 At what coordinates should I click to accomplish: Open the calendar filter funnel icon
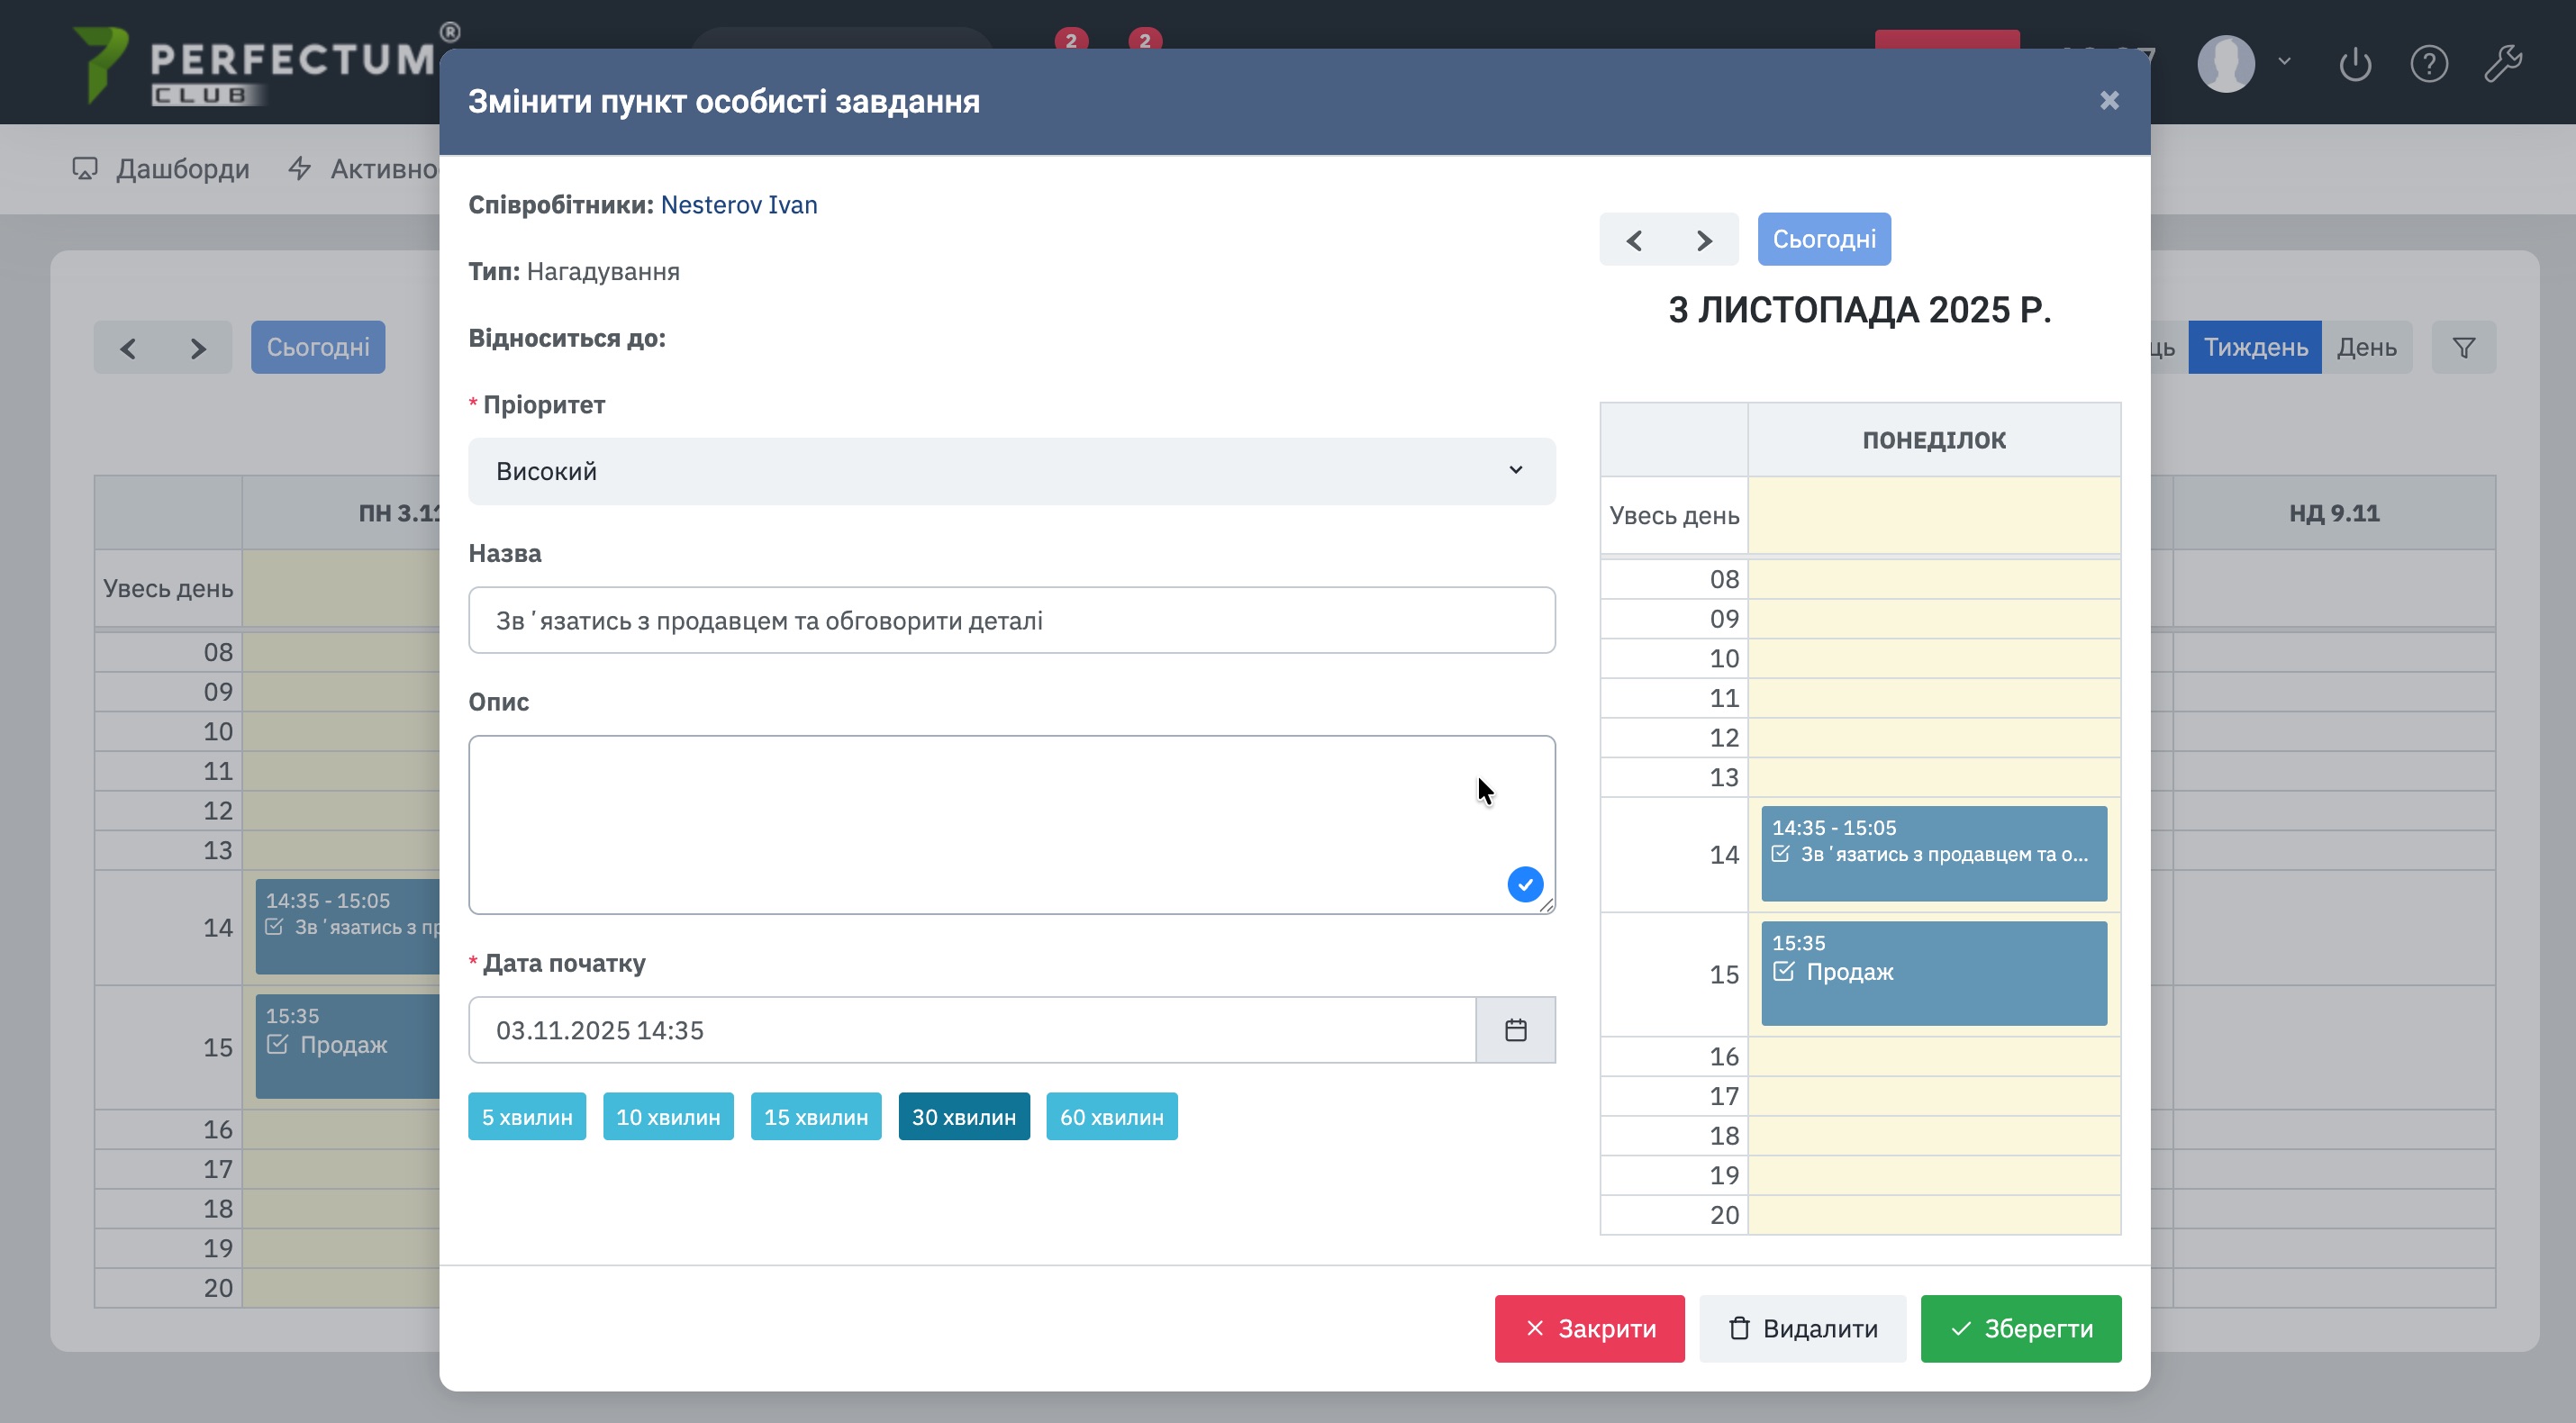click(2463, 347)
